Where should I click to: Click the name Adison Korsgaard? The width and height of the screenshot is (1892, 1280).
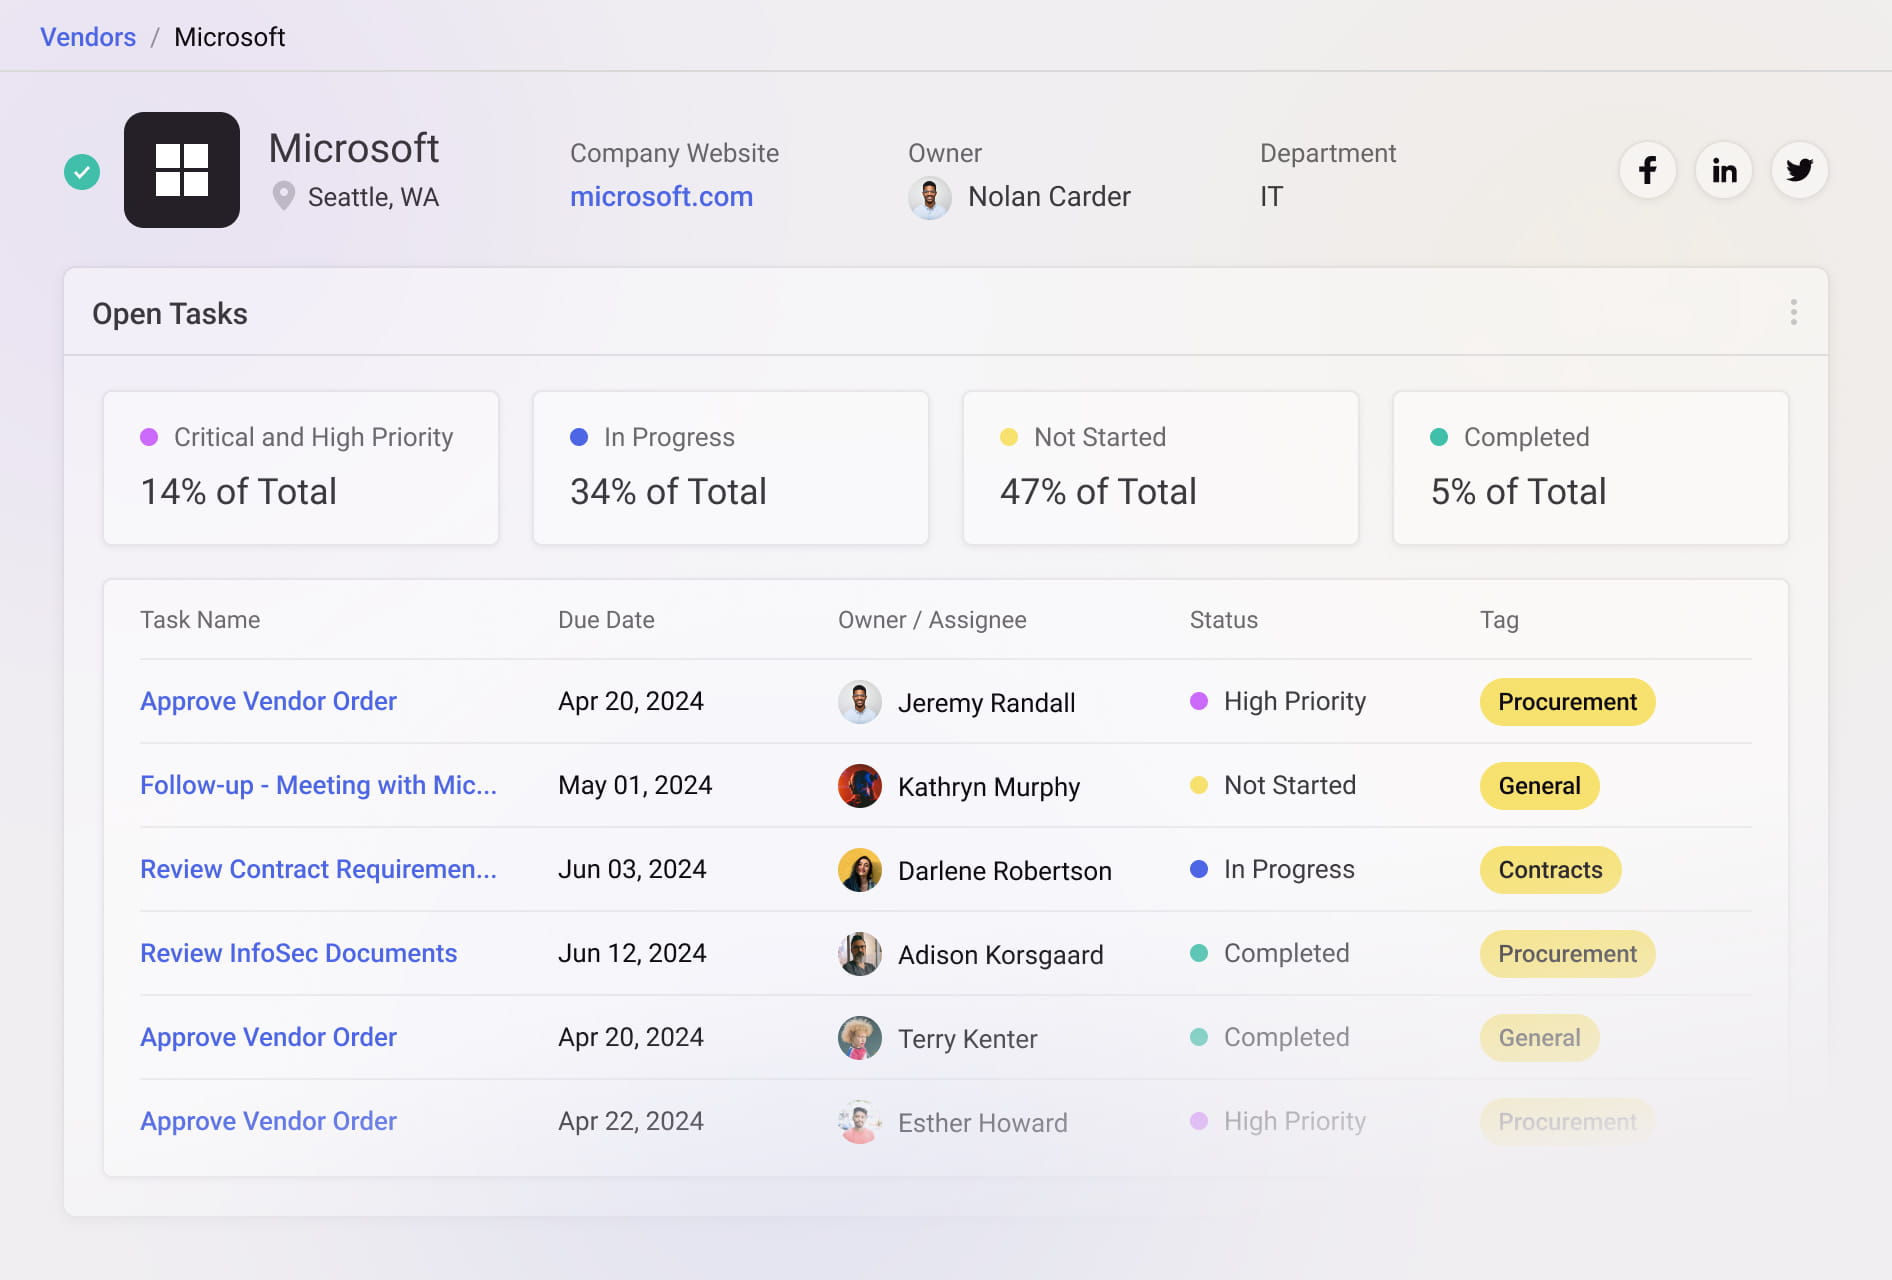tap(1001, 955)
